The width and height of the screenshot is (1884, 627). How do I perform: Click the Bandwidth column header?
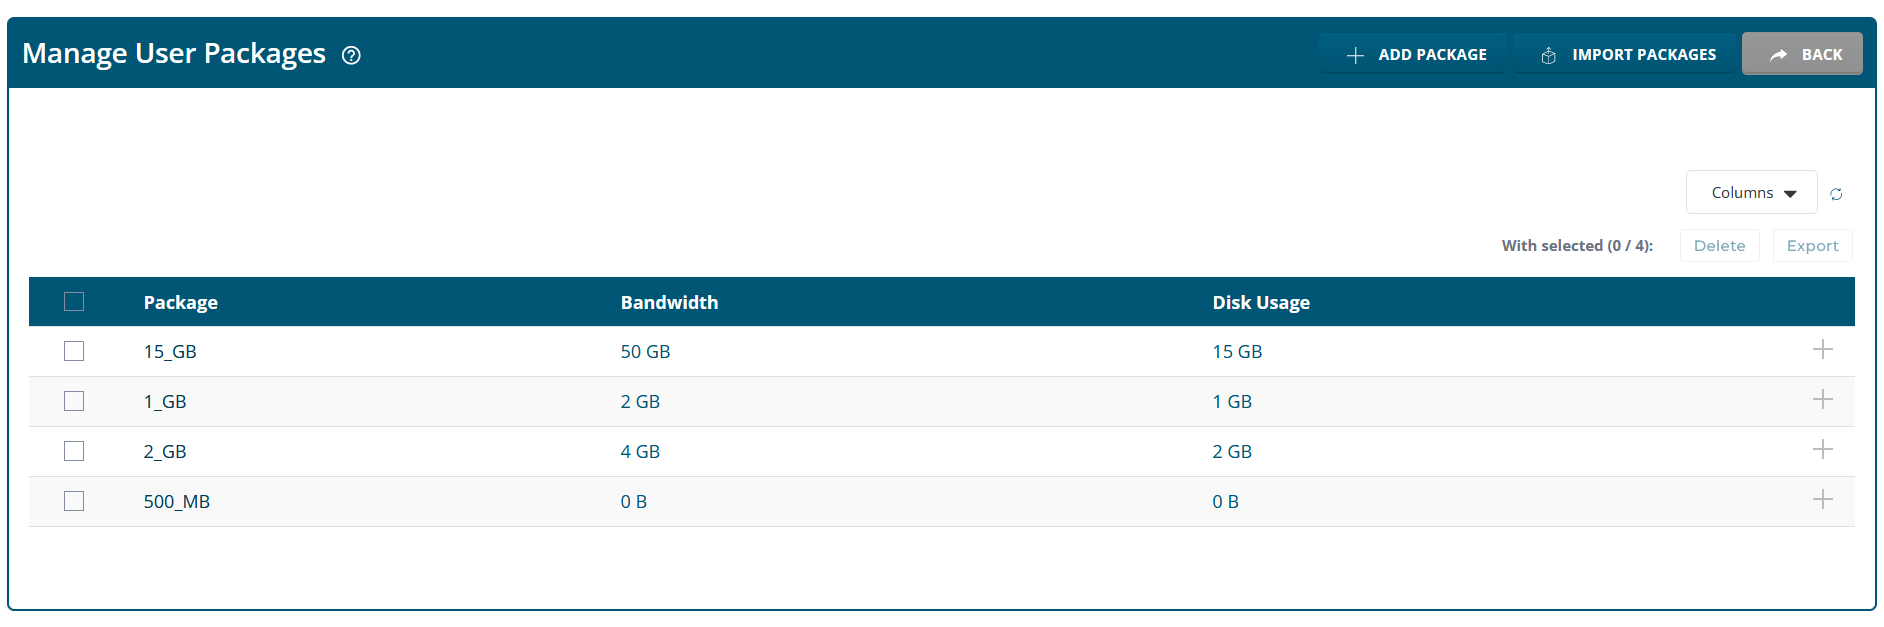point(669,301)
